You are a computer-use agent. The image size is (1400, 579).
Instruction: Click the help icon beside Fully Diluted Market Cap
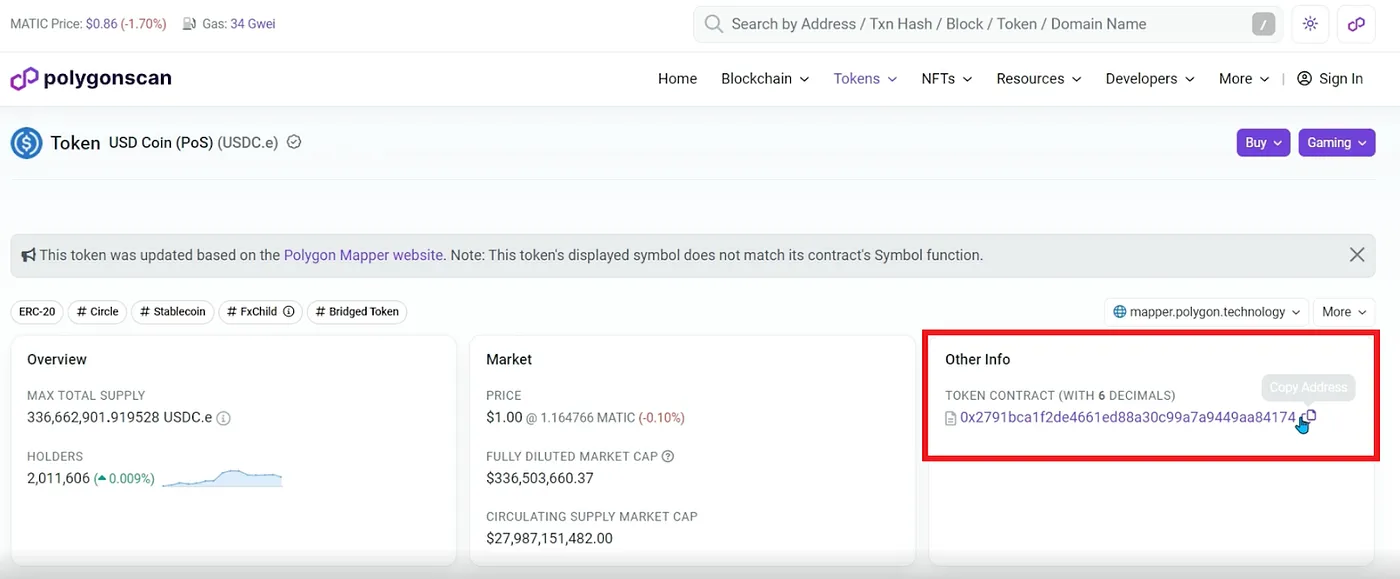pyautogui.click(x=668, y=456)
